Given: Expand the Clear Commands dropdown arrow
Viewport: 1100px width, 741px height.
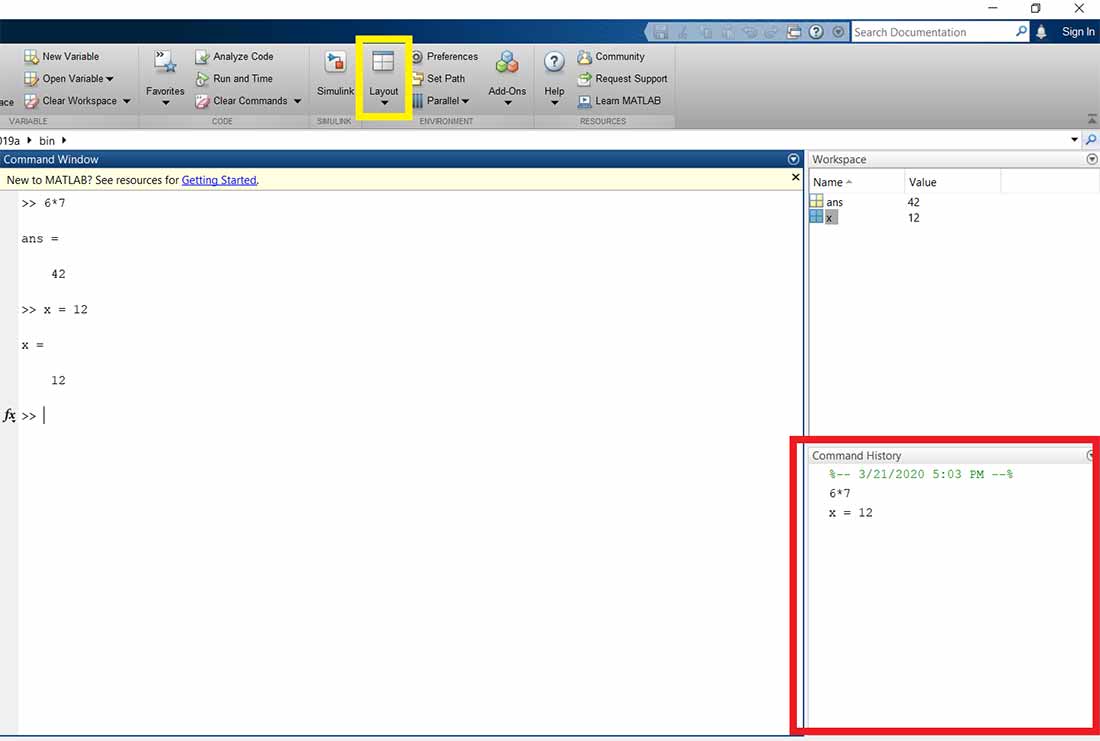Looking at the screenshot, I should [x=297, y=101].
